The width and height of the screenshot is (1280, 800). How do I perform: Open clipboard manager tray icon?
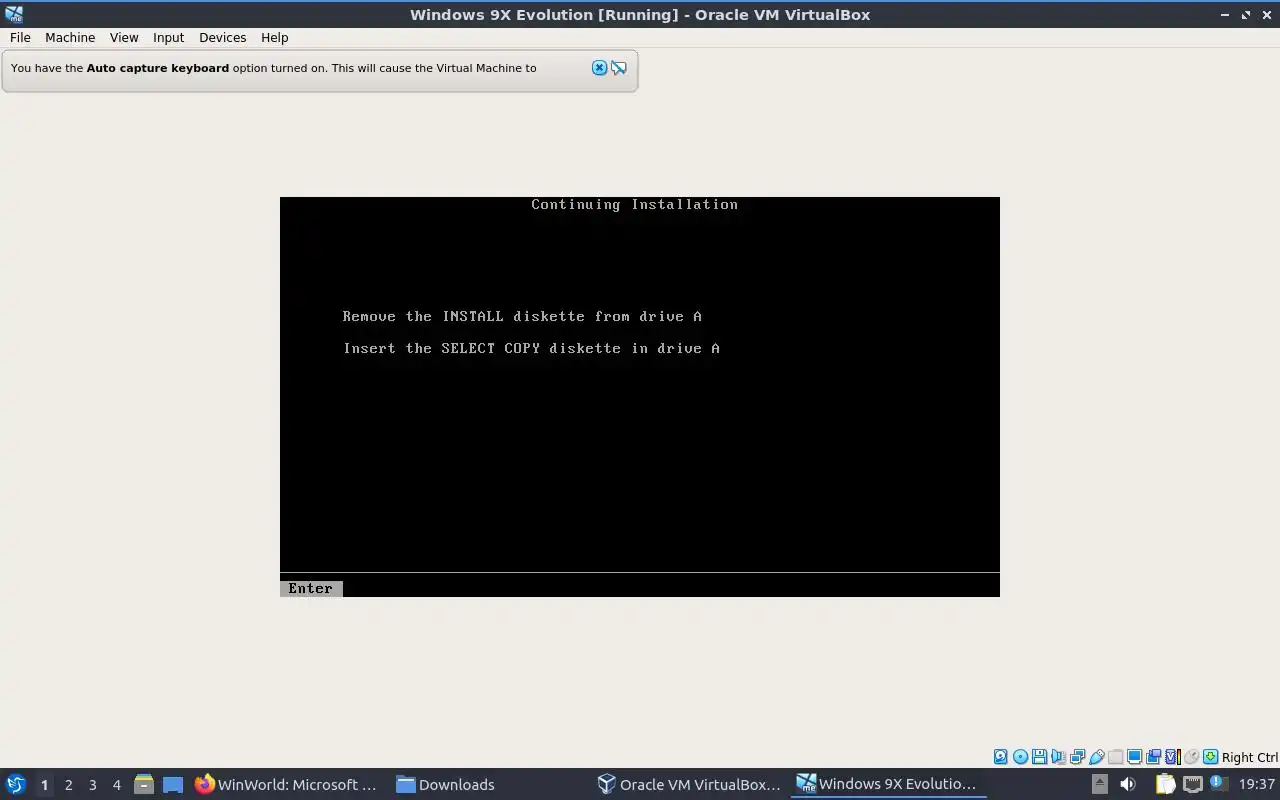1165,784
